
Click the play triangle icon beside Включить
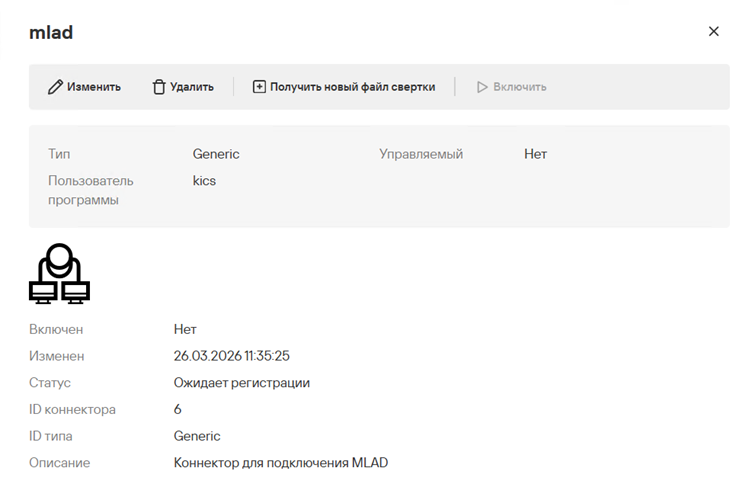[481, 87]
